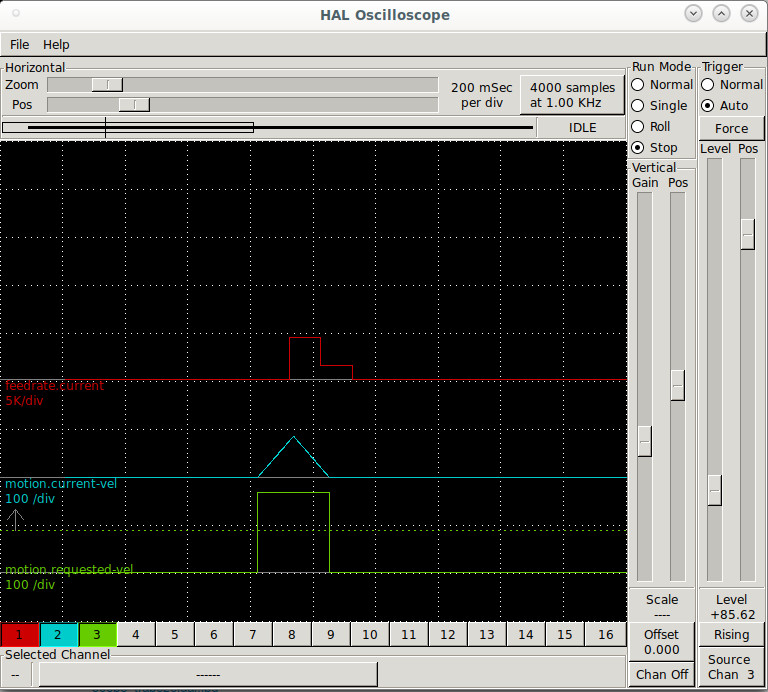Enable channel 16
Image resolution: width=768 pixels, height=692 pixels.
tap(606, 635)
